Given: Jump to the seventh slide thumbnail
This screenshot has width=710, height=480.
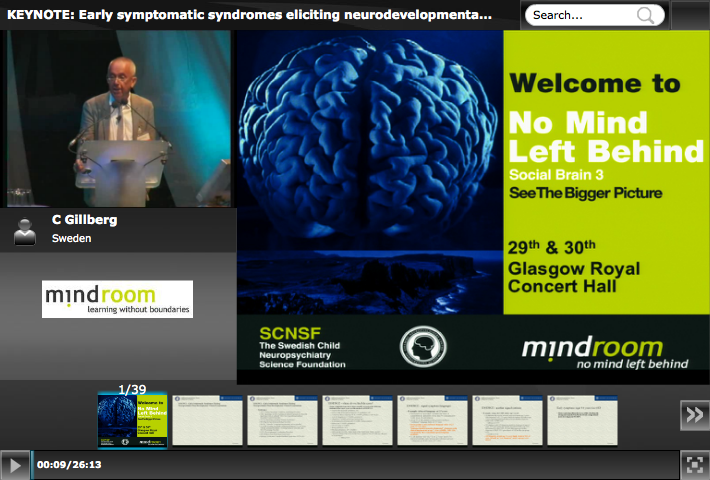Looking at the screenshot, I should [582, 420].
